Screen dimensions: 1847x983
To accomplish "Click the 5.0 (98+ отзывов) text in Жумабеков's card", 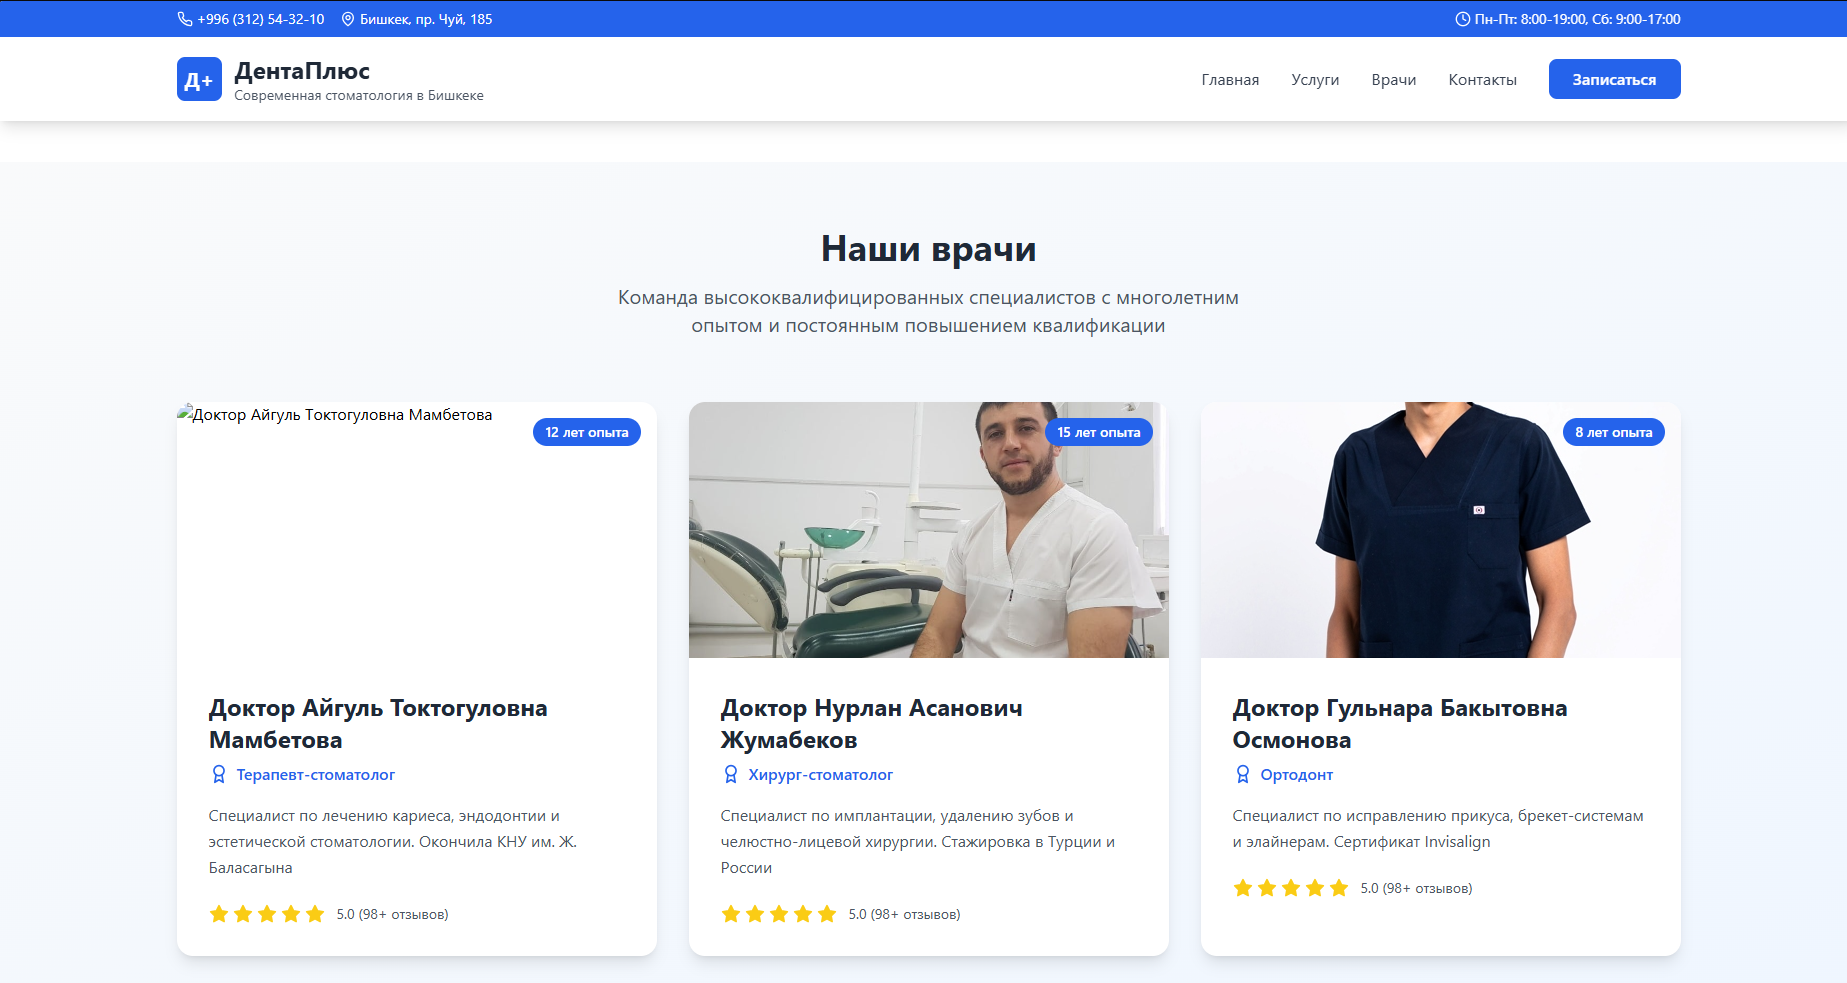I will point(904,914).
